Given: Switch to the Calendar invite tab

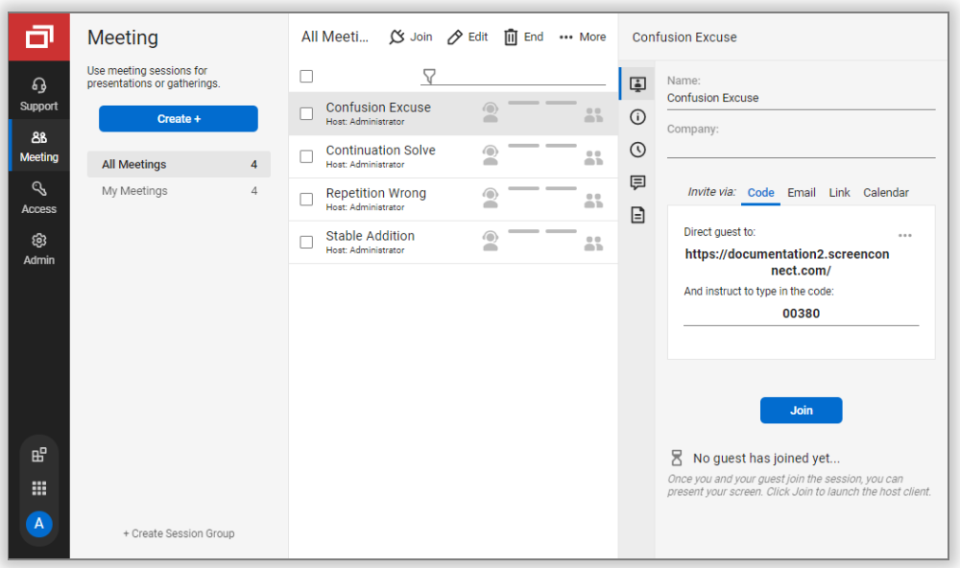Looking at the screenshot, I should [x=886, y=193].
